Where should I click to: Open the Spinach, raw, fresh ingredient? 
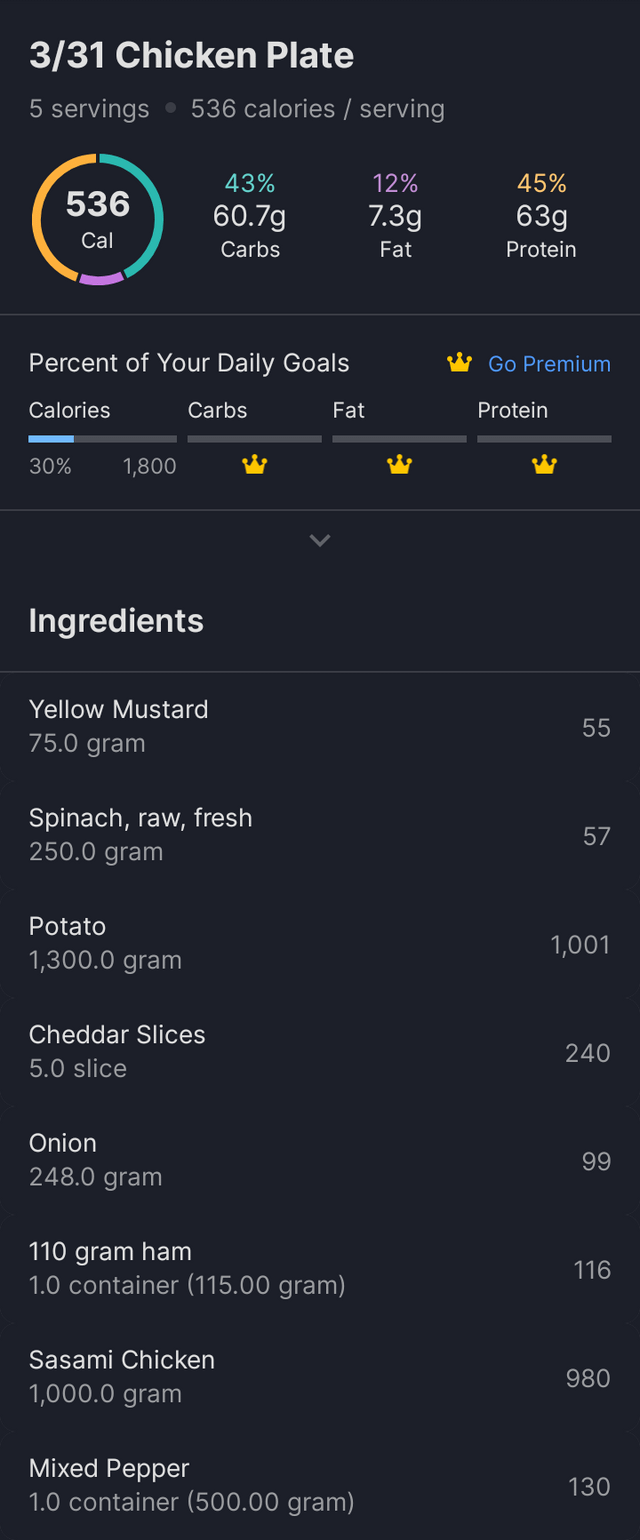pyautogui.click(x=320, y=834)
